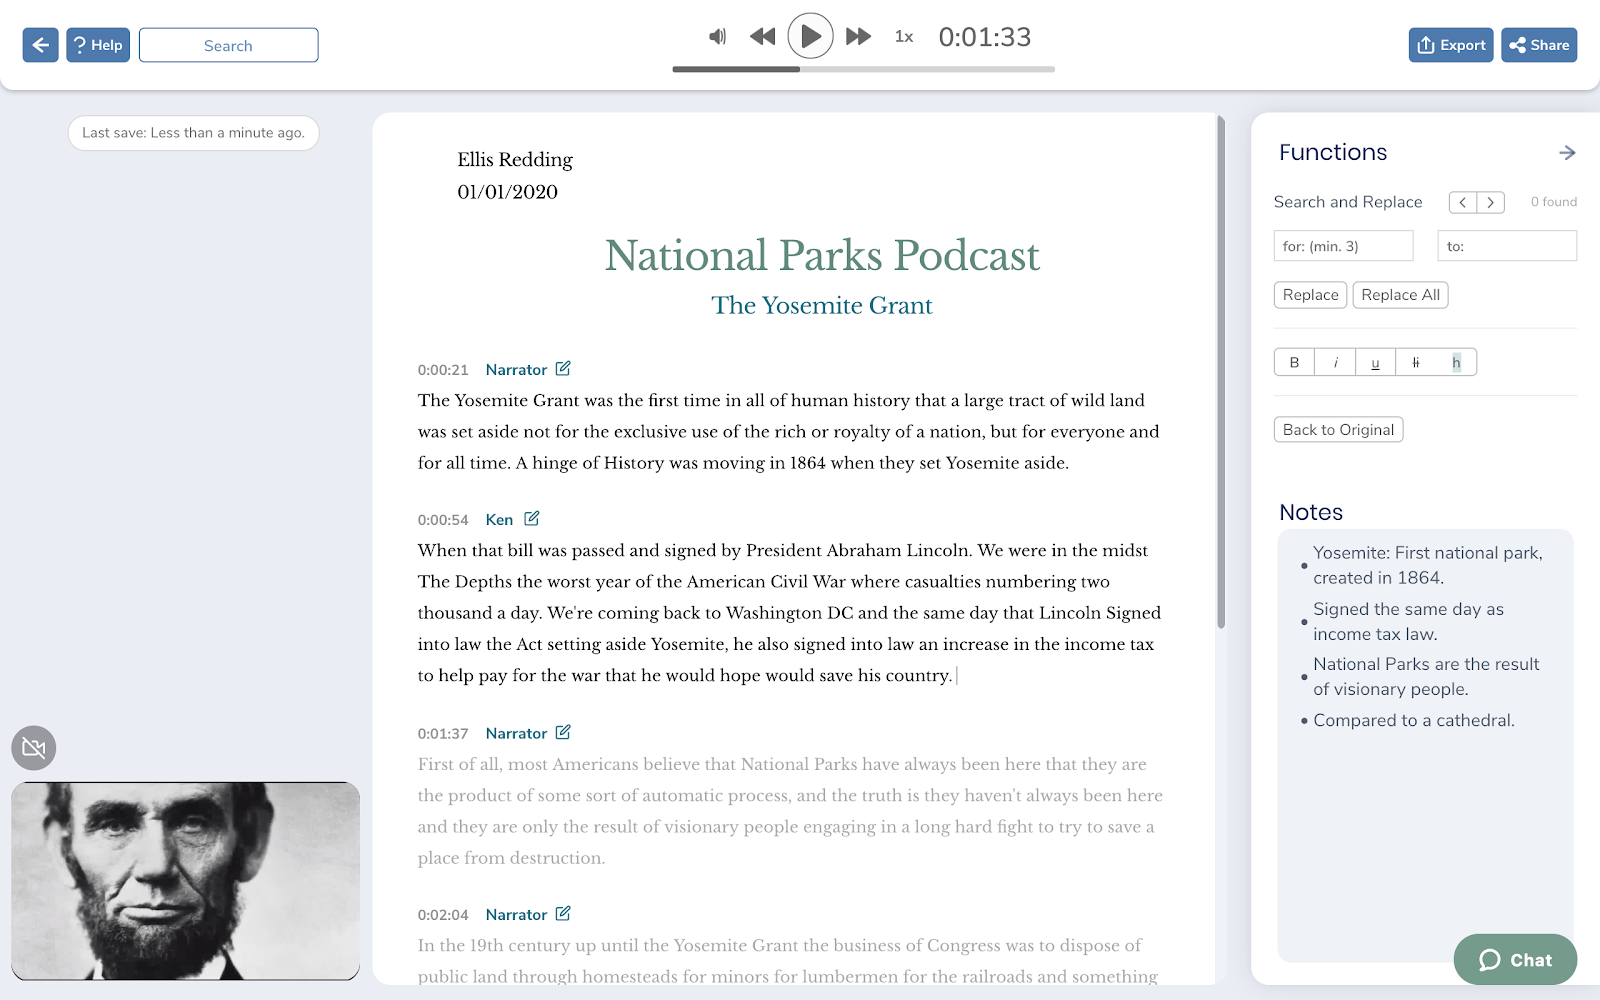Screen dimensions: 1600x1000
Task: Jump to timestamp 0:01:37
Action: click(x=443, y=734)
